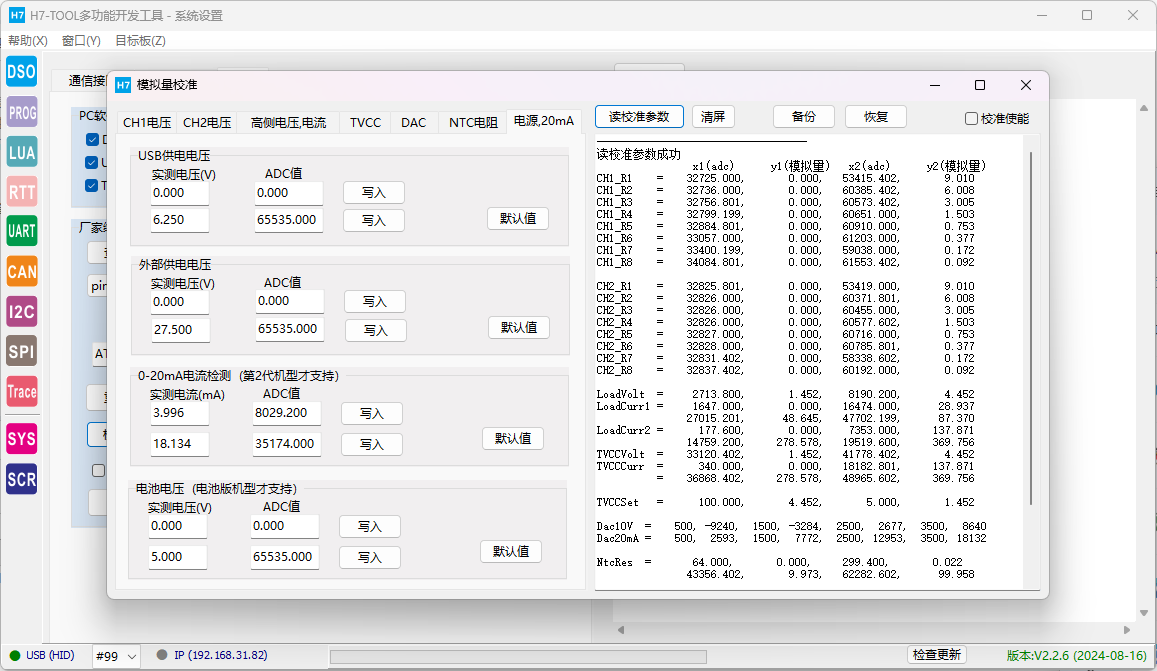Click 写入 for USB voltage 0.000 row
This screenshot has width=1157, height=671.
tap(373, 193)
